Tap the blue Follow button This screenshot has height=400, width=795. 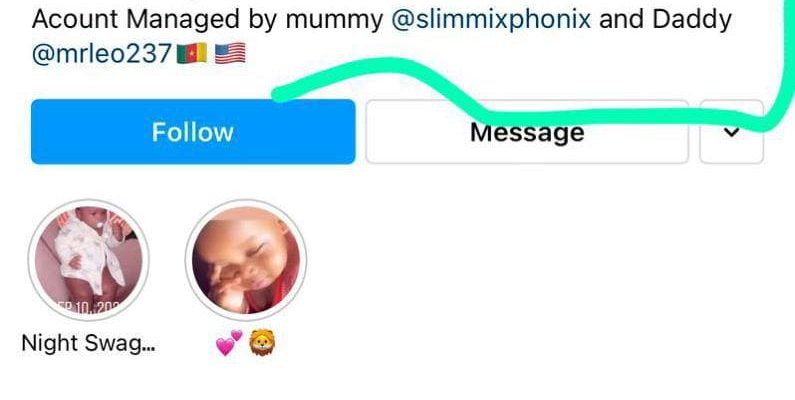tap(193, 132)
